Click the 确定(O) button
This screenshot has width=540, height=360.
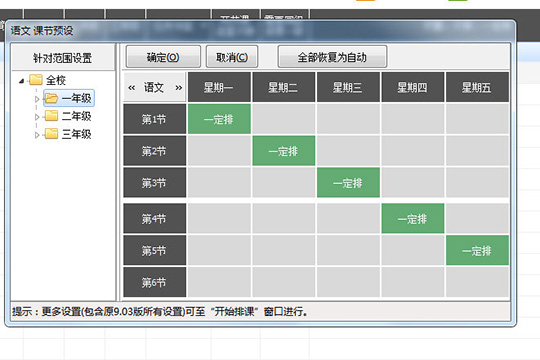coord(163,57)
